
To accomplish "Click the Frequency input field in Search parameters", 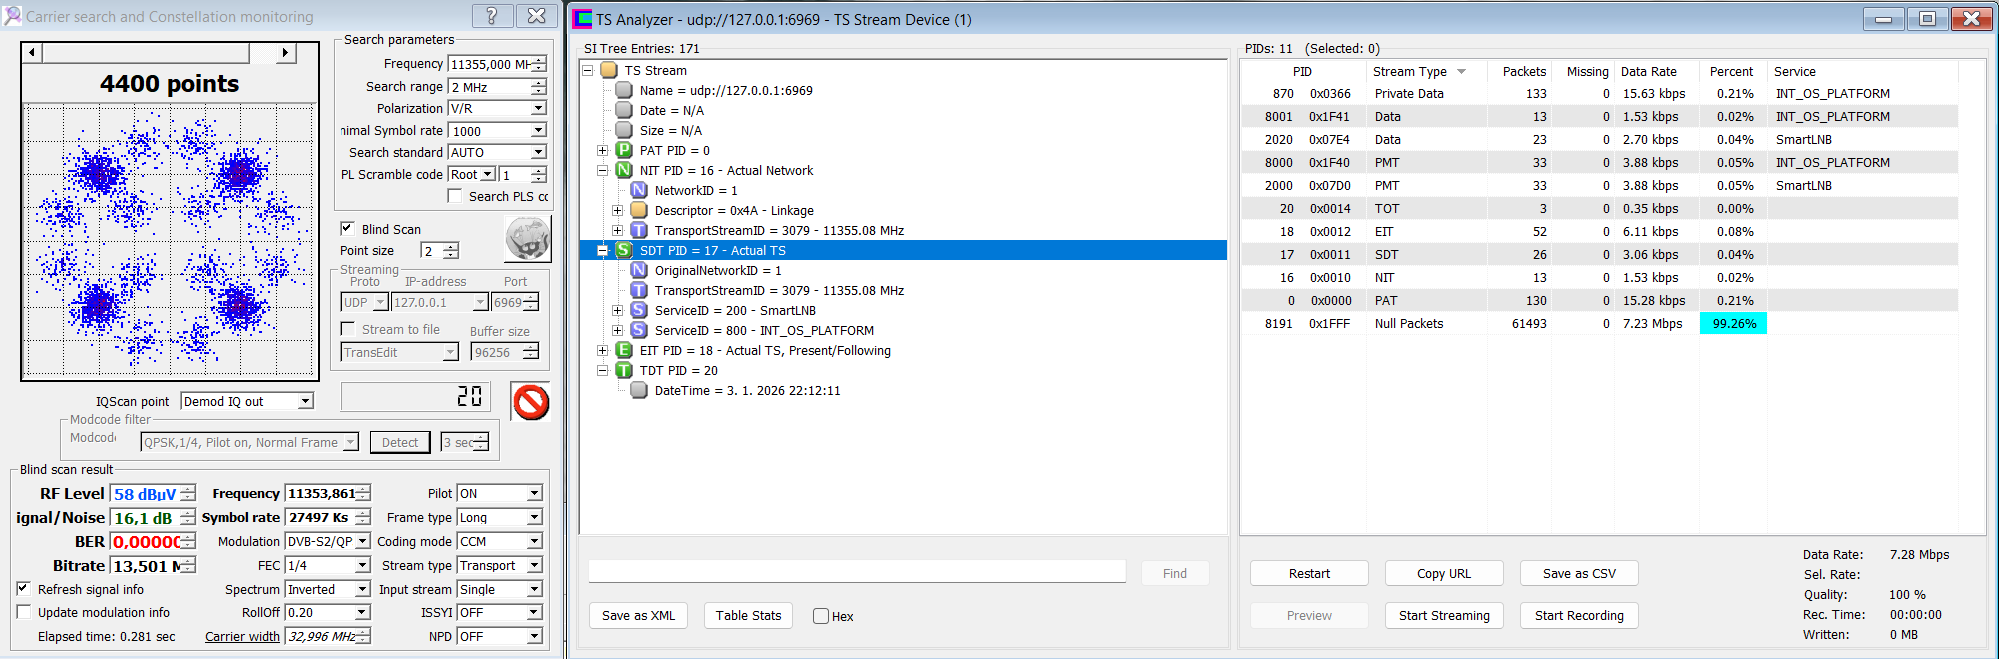I will click(489, 64).
